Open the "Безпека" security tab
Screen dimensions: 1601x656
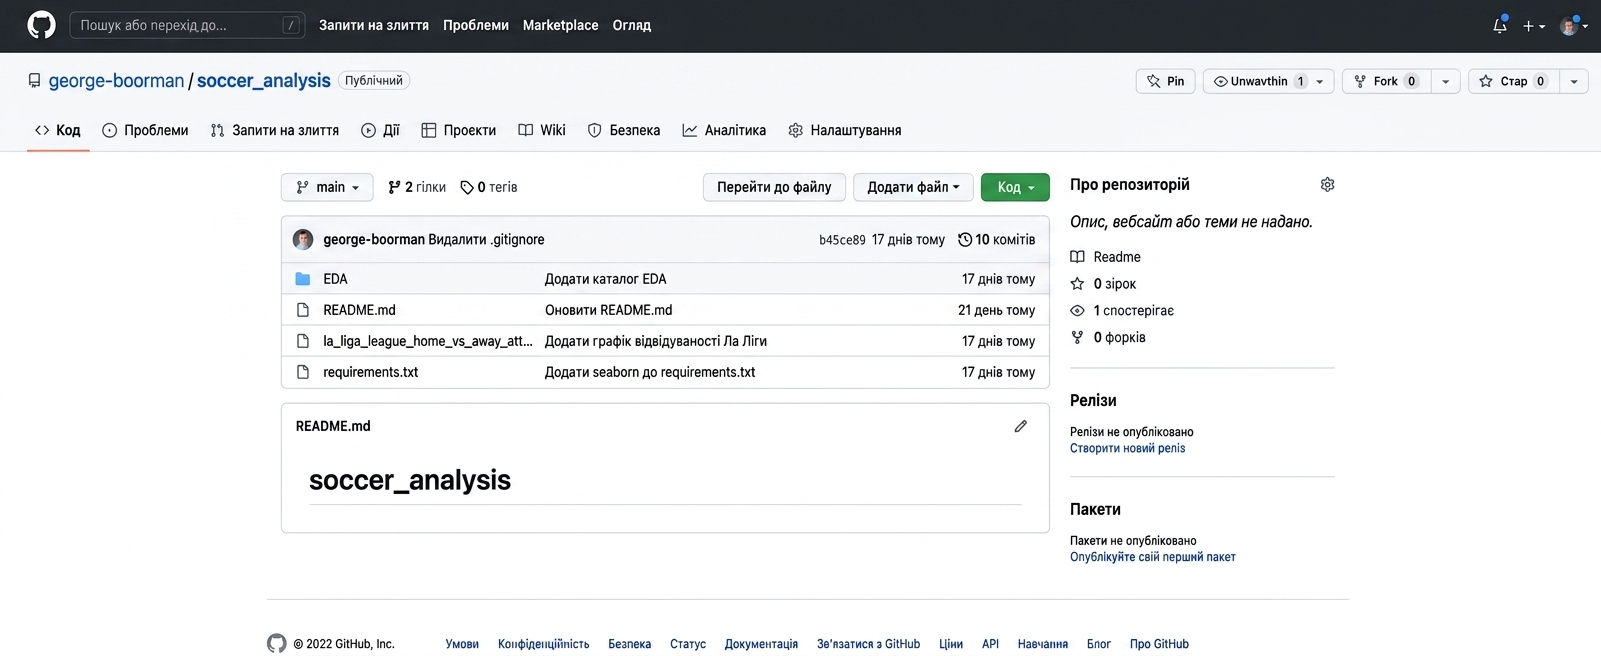click(x=624, y=130)
